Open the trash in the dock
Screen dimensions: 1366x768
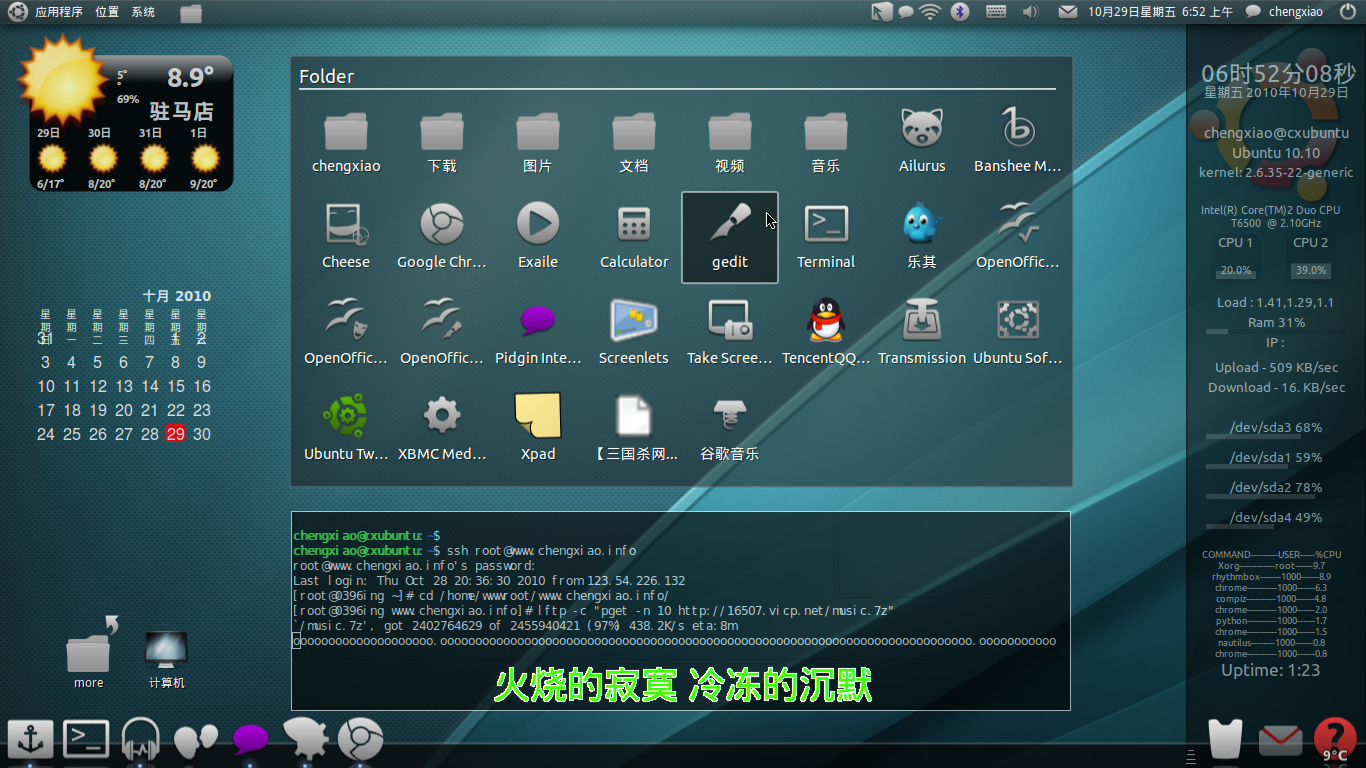[1225, 740]
